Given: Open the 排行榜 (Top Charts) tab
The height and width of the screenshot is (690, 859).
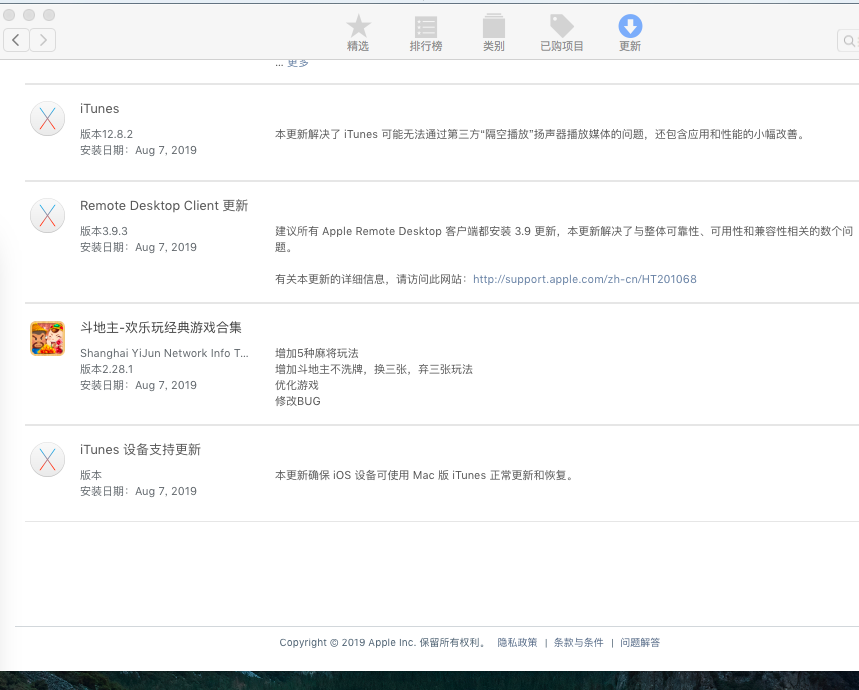Looking at the screenshot, I should tap(426, 33).
